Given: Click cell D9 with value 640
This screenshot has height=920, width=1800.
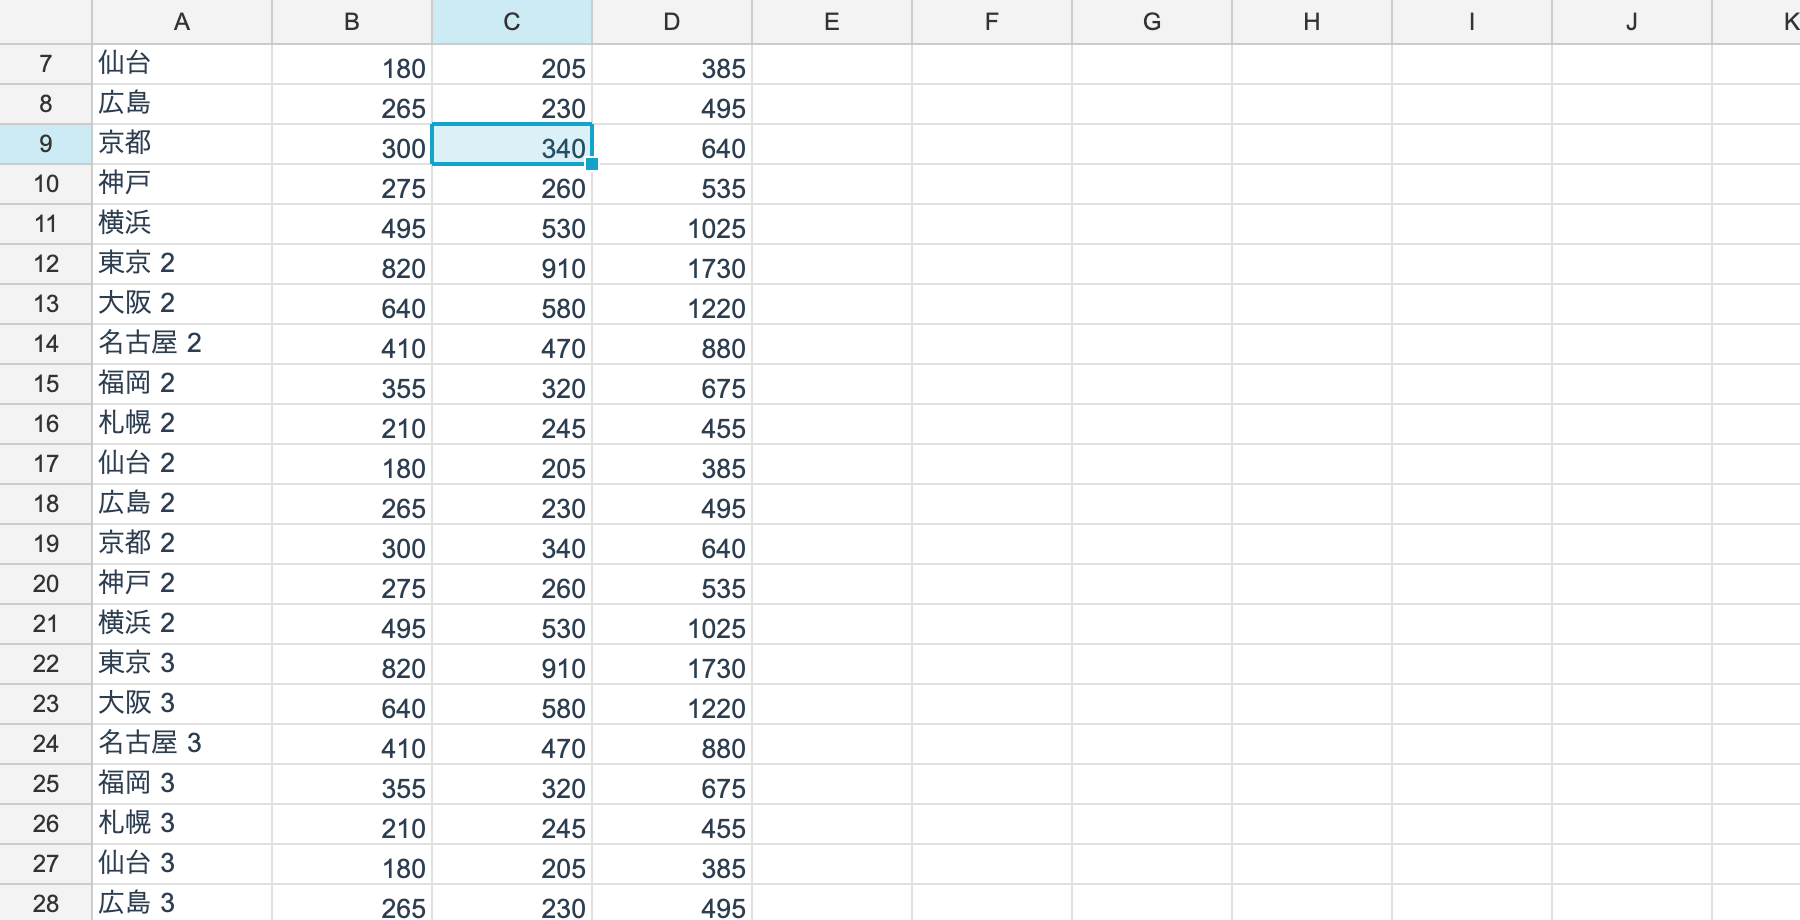Looking at the screenshot, I should [672, 144].
